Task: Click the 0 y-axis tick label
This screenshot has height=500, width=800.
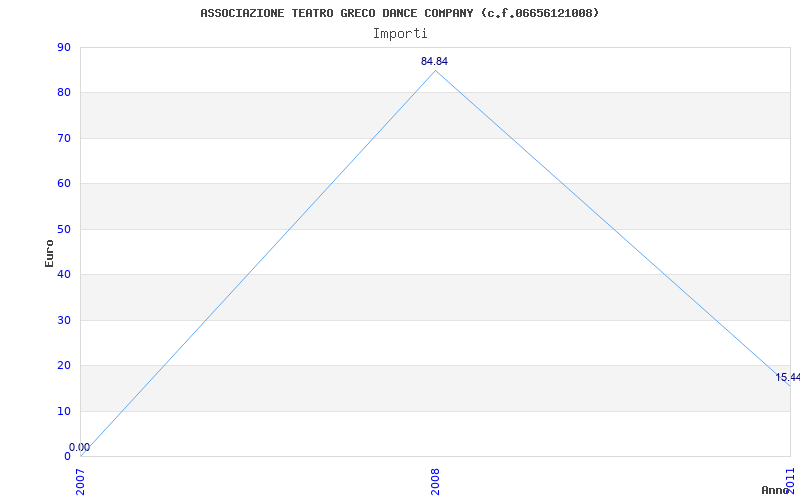Action: [x=67, y=457]
